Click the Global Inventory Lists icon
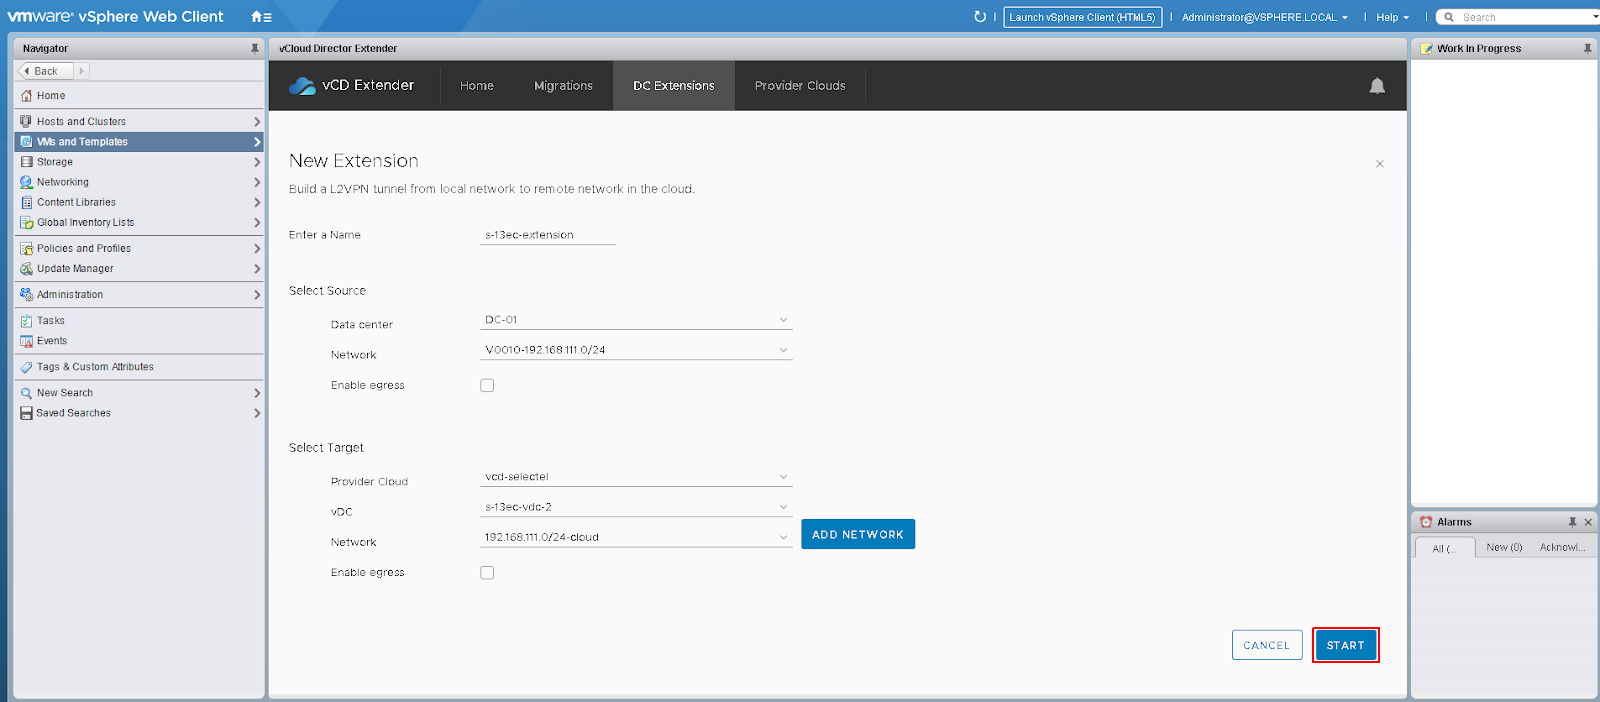The height and width of the screenshot is (702, 1600). (26, 223)
